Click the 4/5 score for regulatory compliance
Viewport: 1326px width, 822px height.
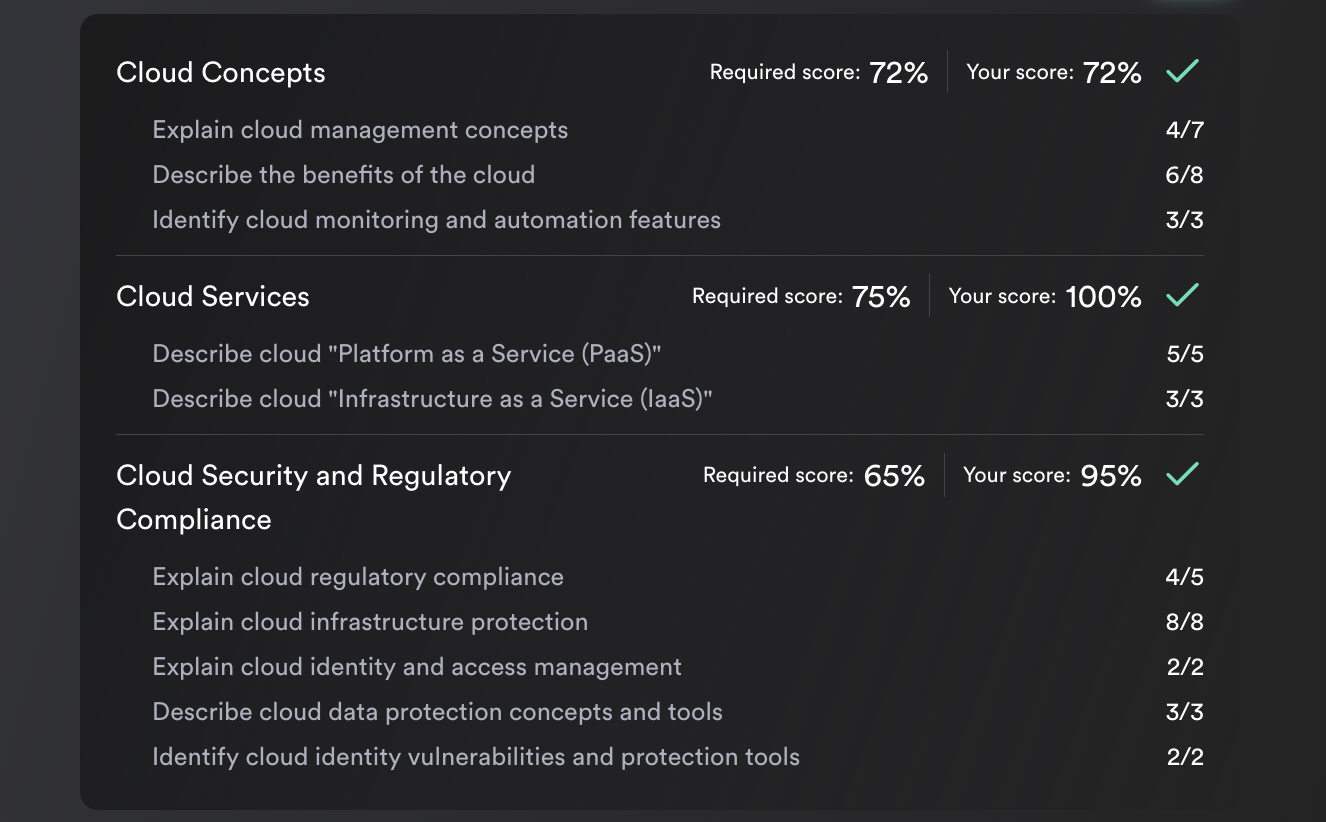tap(1184, 577)
